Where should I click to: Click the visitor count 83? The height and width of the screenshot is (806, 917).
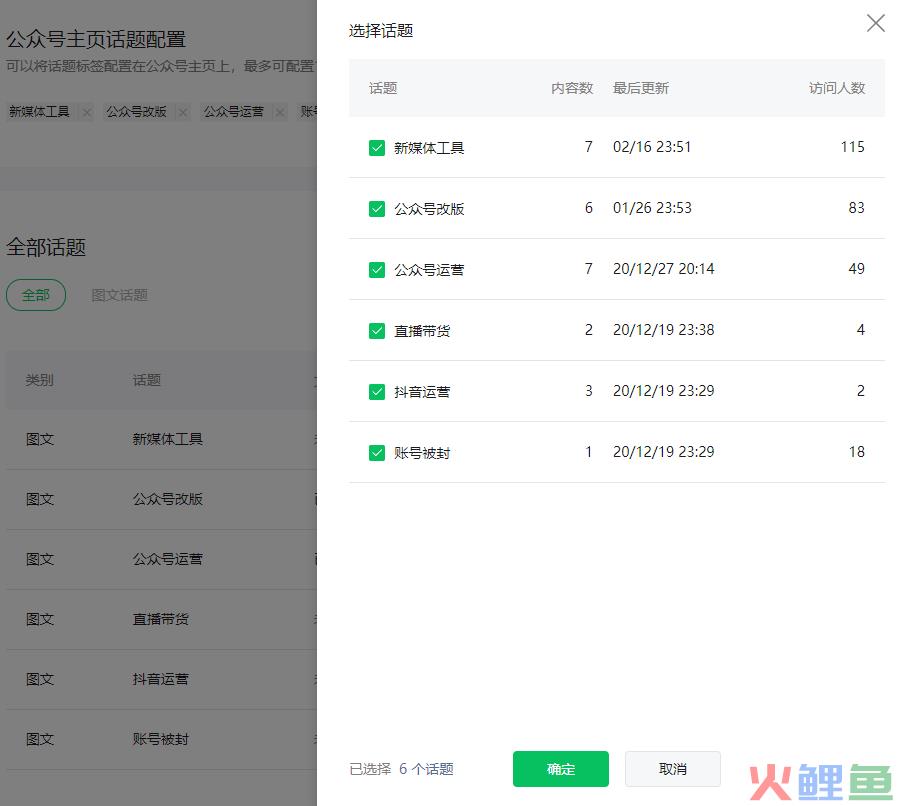coord(857,208)
